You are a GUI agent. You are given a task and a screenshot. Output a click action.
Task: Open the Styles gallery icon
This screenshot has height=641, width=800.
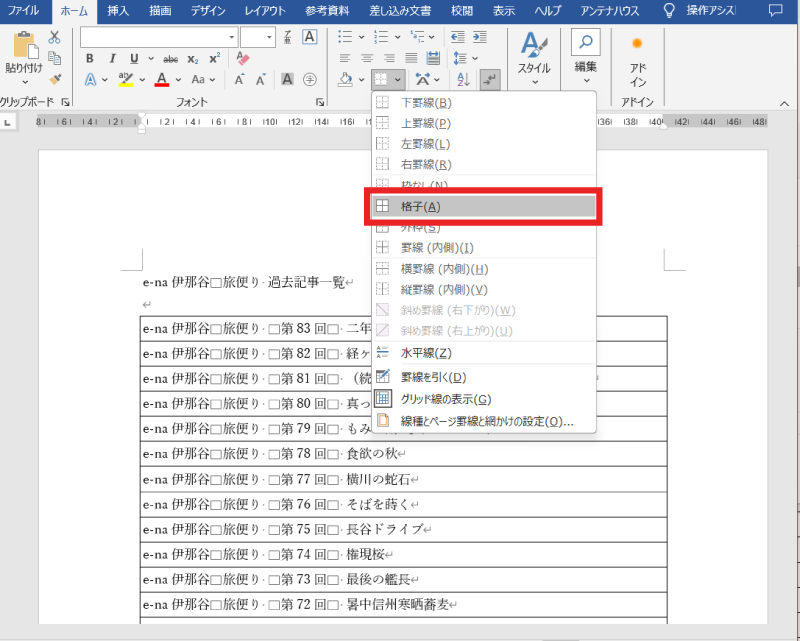pos(534,55)
